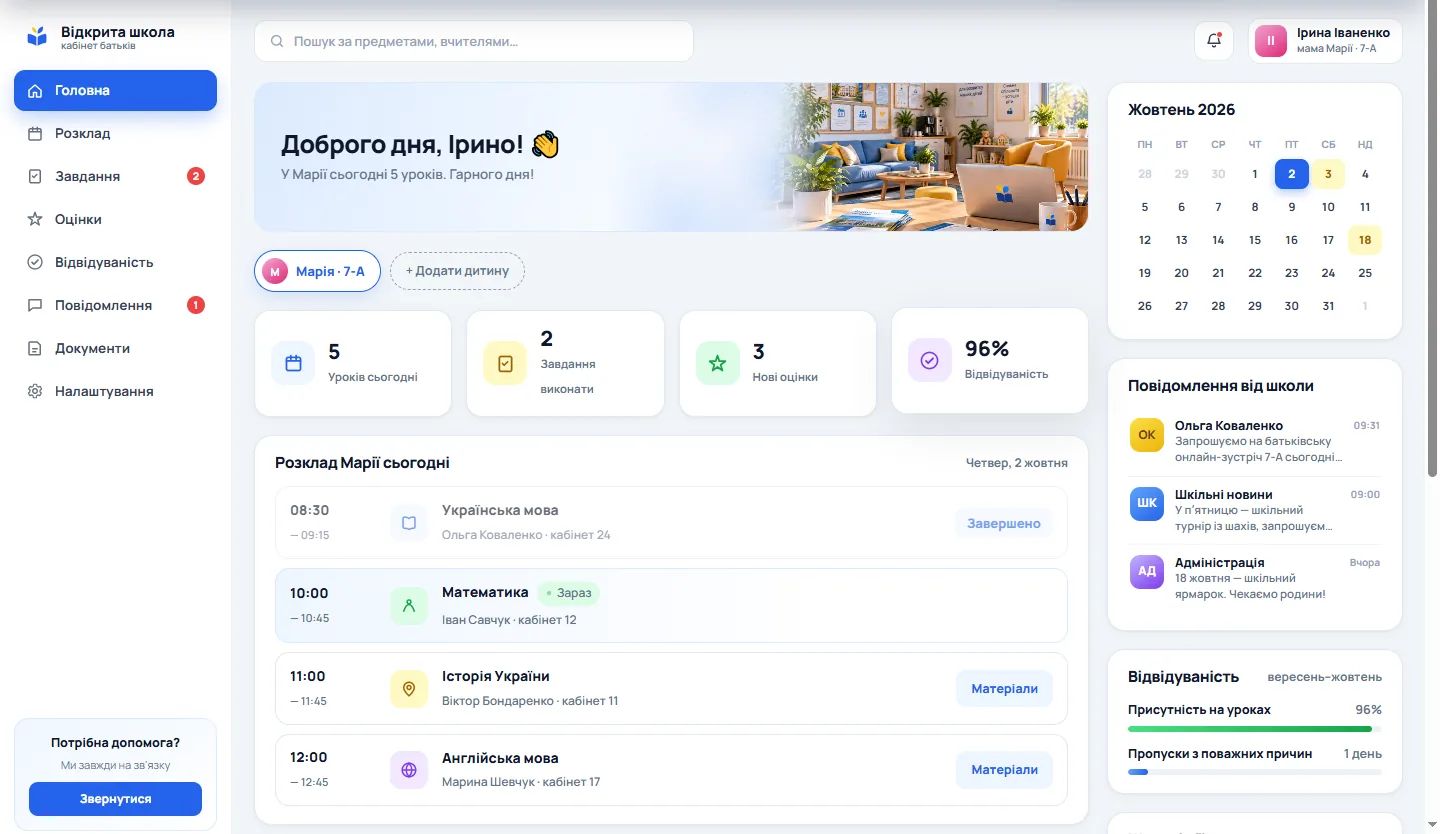Click the Присутність на уроках progress bar
Image resolution: width=1440 pixels, height=834 pixels.
click(1254, 729)
